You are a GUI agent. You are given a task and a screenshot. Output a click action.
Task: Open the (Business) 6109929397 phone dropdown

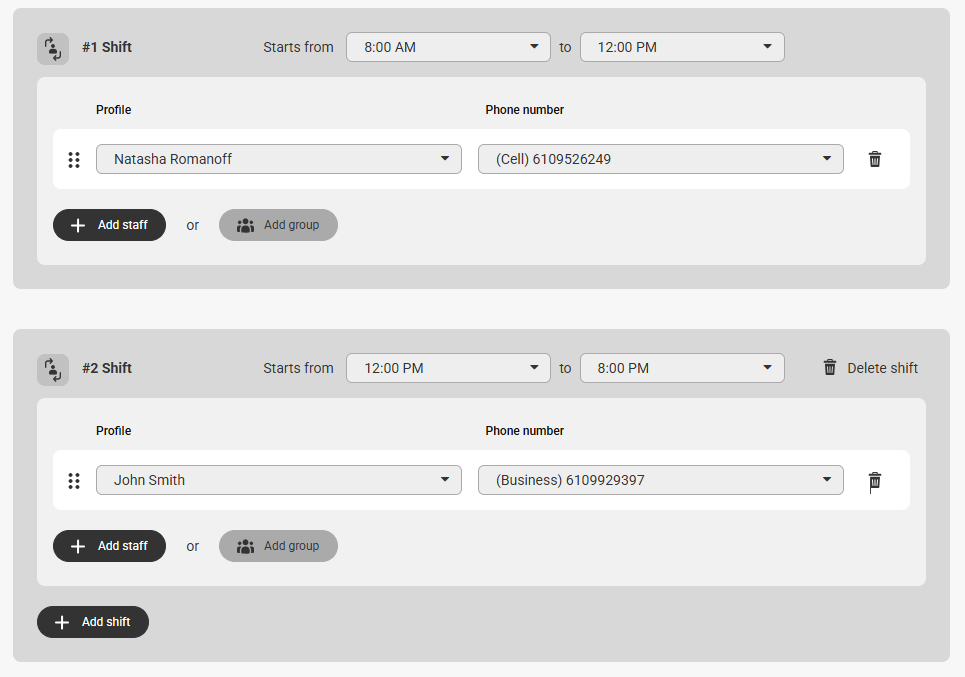[x=660, y=480]
